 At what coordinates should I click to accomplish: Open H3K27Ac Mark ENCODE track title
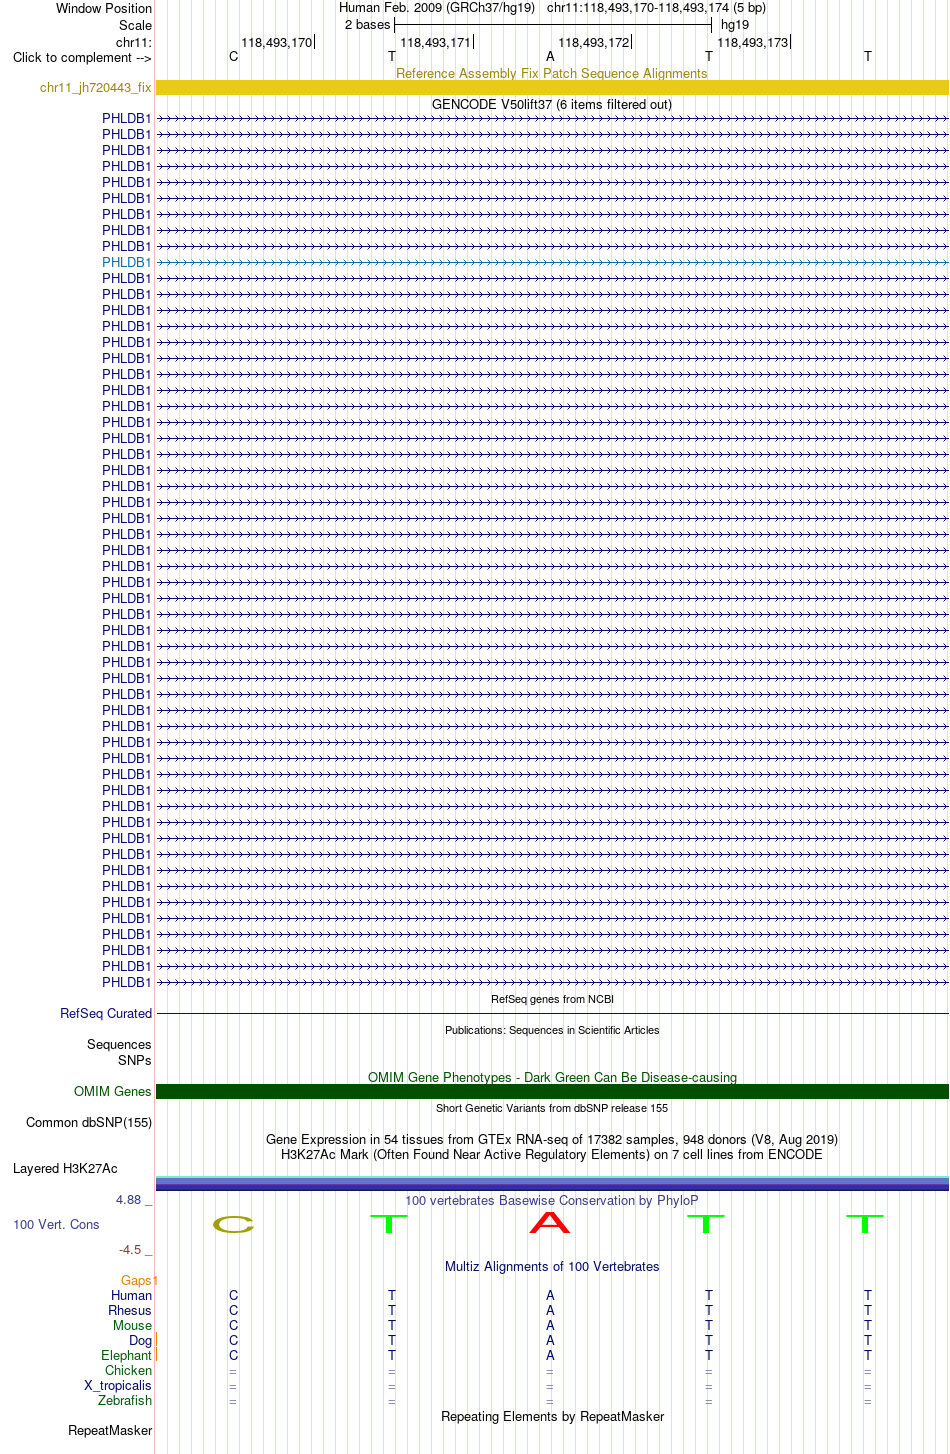pos(552,1154)
